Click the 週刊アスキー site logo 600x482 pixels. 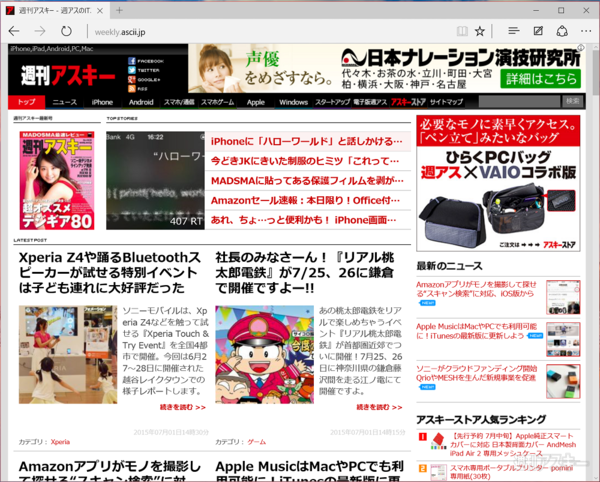(68, 75)
